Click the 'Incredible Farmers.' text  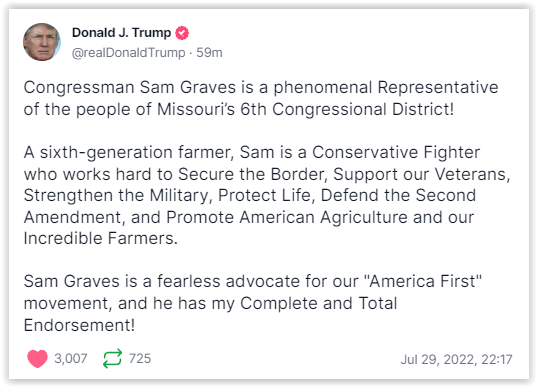(x=101, y=238)
